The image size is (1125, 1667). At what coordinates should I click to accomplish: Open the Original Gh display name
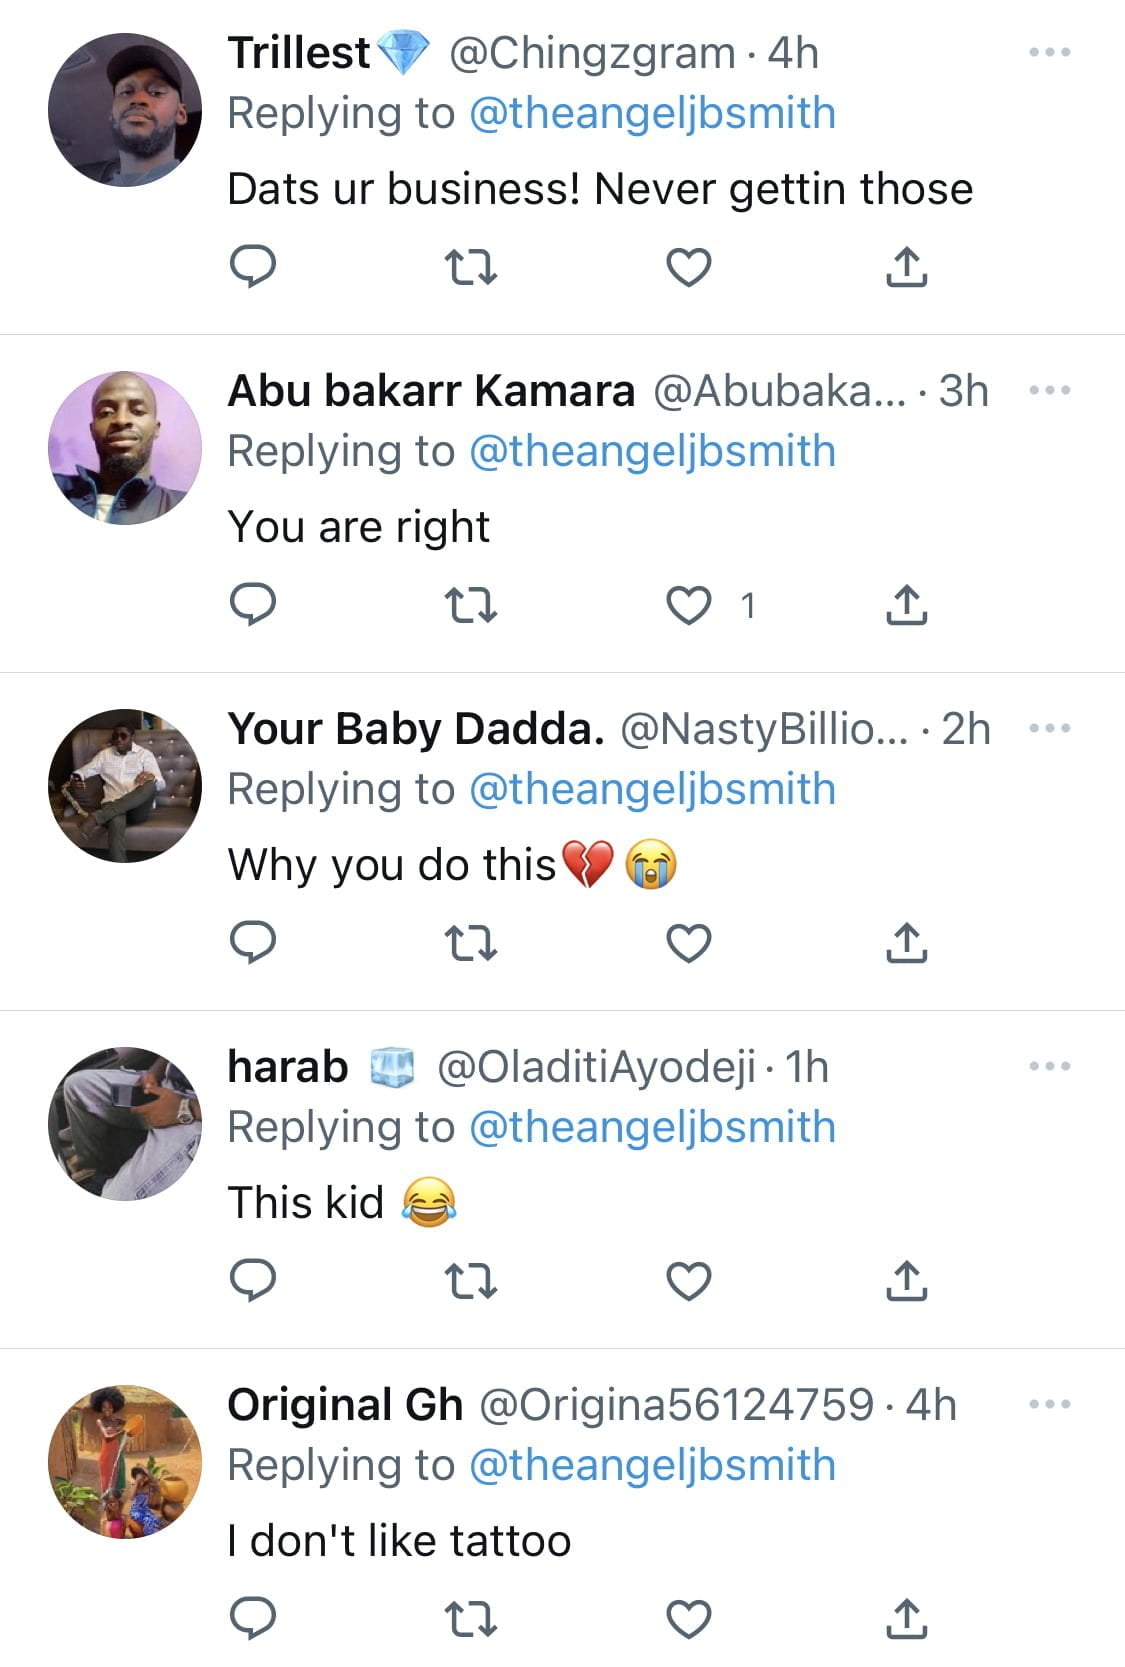345,1405
